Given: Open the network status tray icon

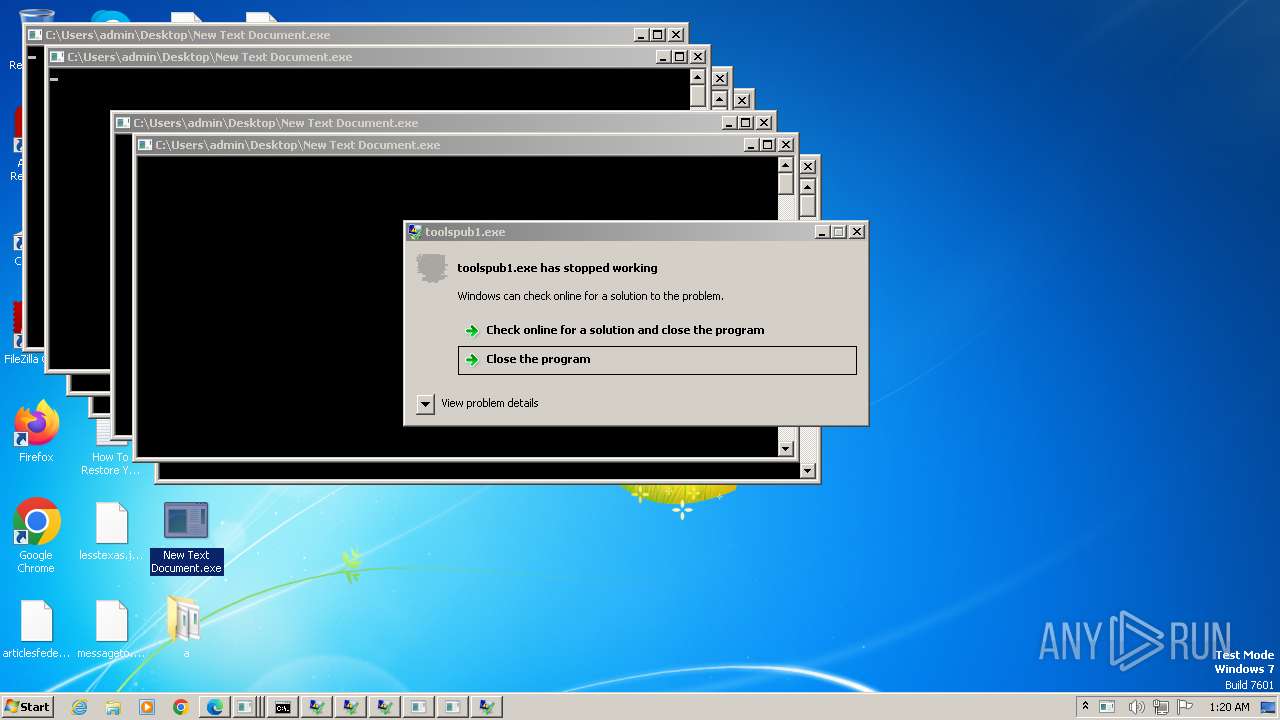Looking at the screenshot, I should 1162,707.
